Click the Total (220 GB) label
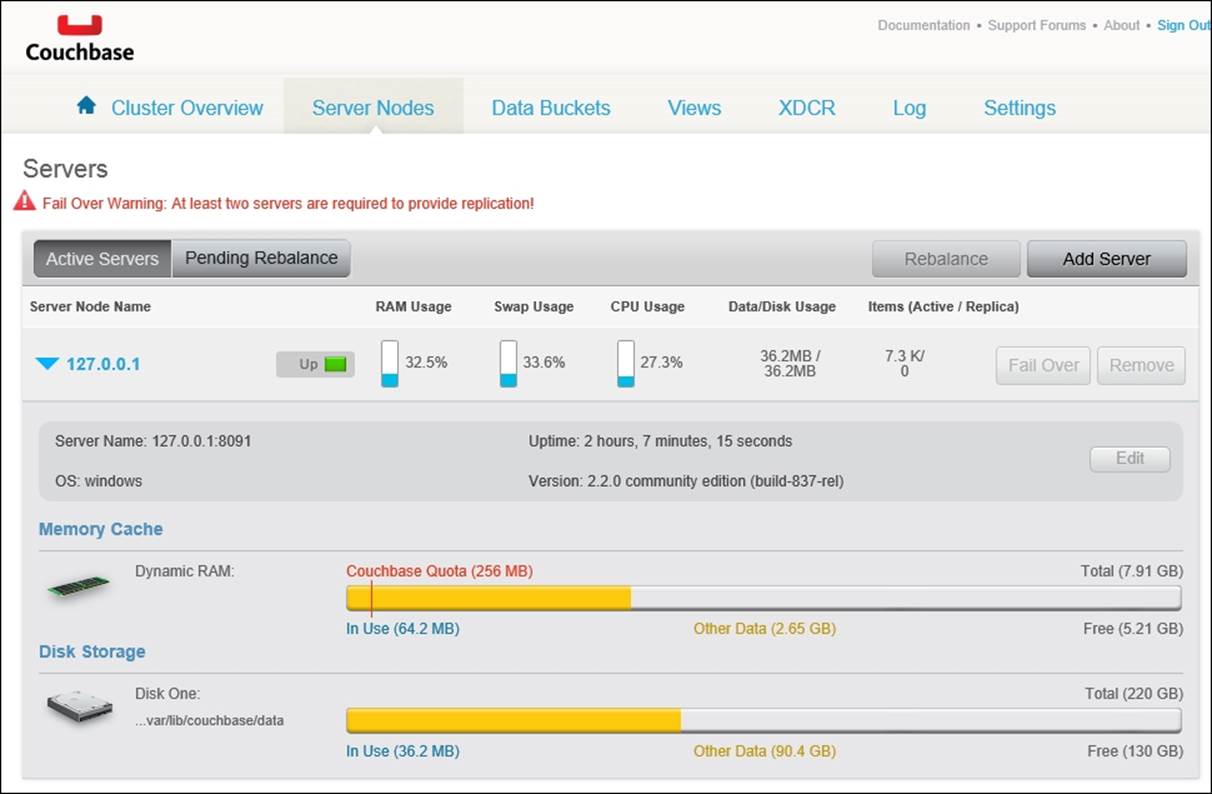 (1134, 693)
